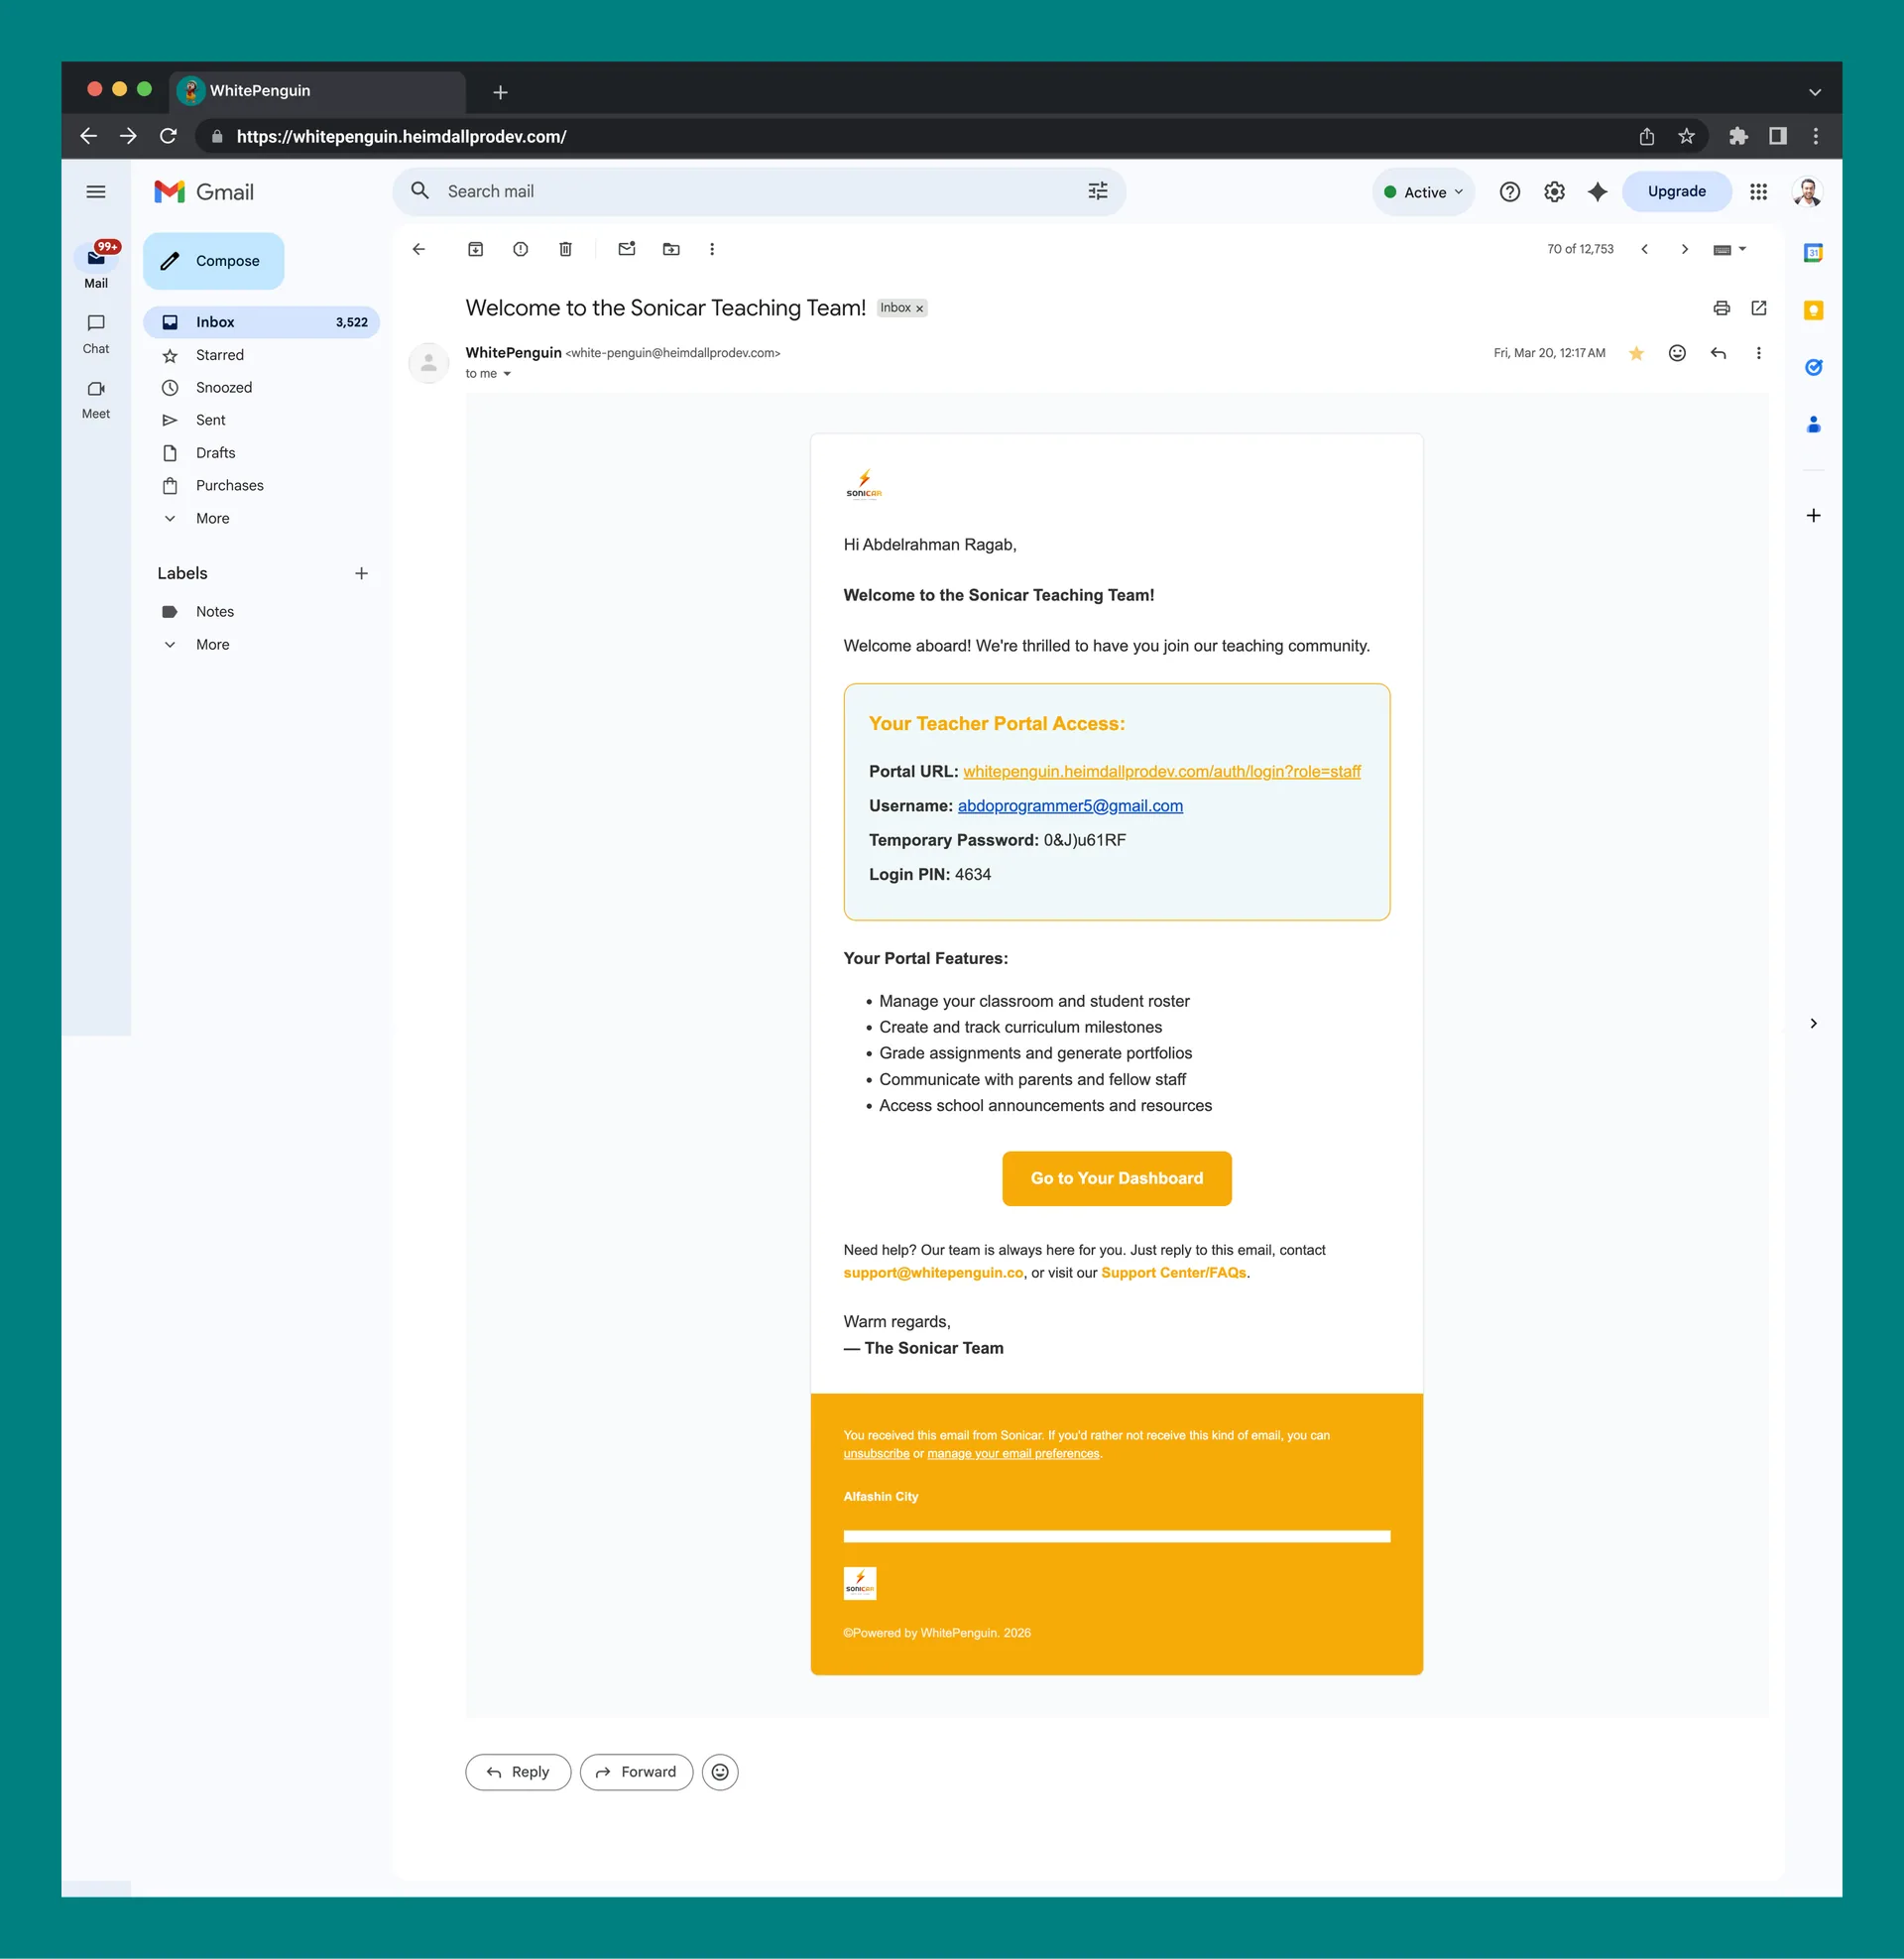Click the unsubscribe link
The image size is (1904, 1959).
pyautogui.click(x=876, y=1454)
